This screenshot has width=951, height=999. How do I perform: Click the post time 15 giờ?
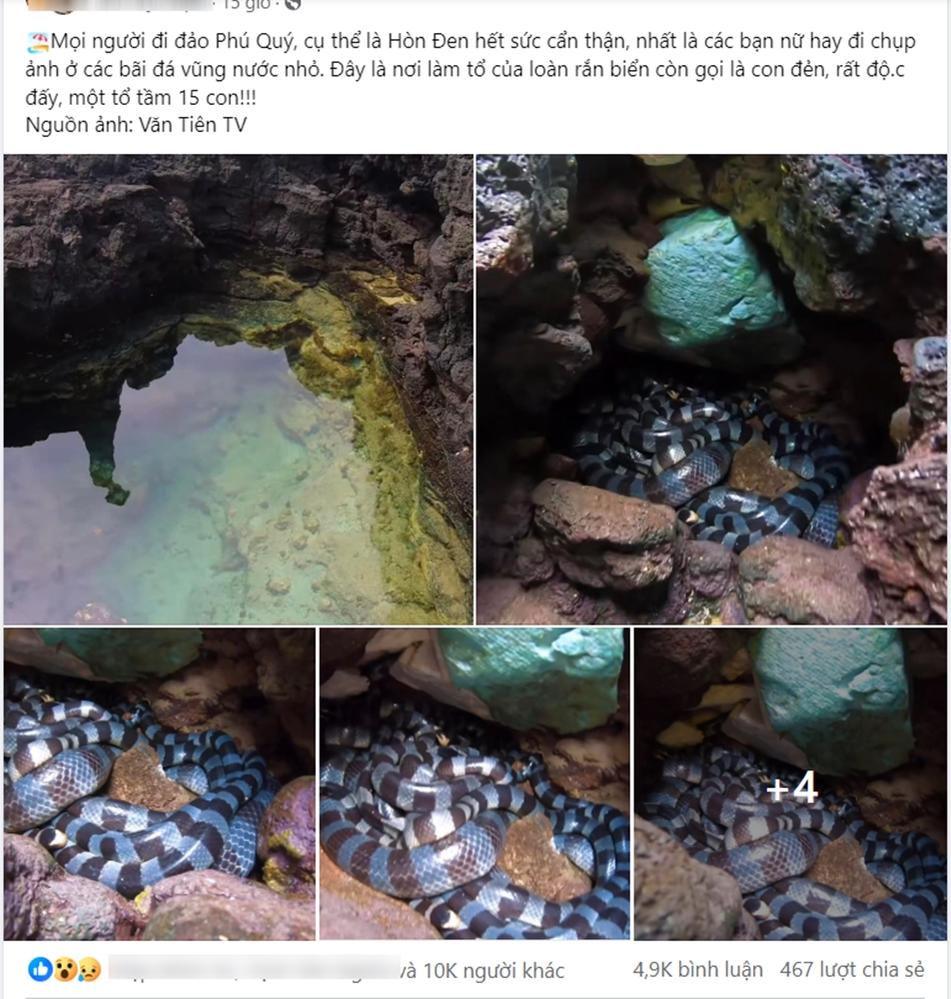[247, 4]
